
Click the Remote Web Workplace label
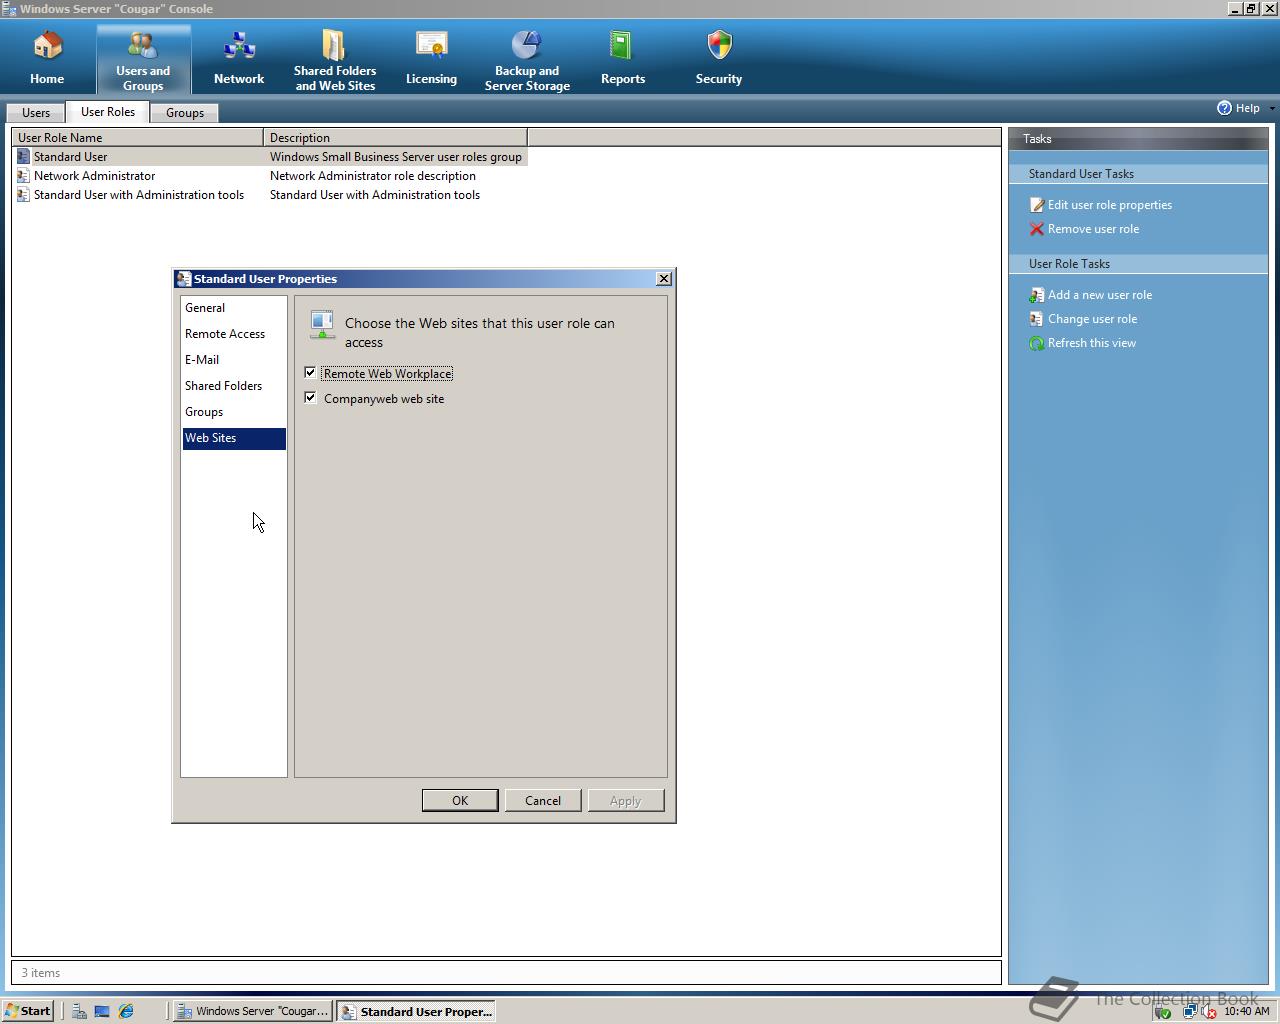(388, 374)
